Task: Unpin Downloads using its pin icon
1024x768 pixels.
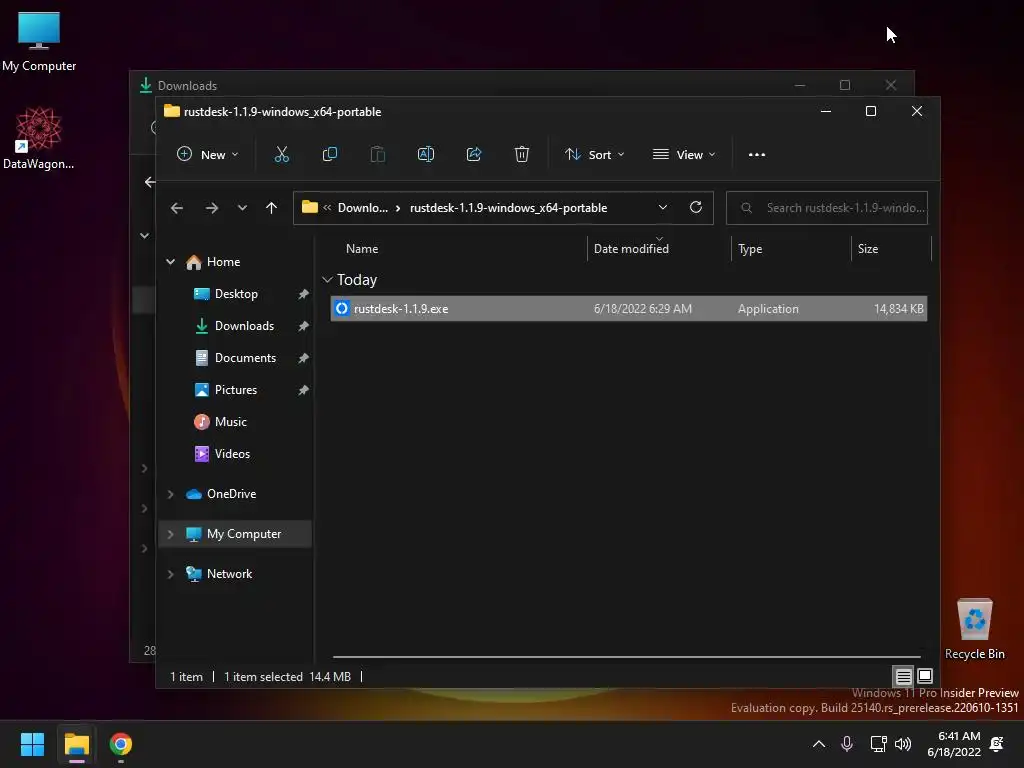Action: (303, 325)
